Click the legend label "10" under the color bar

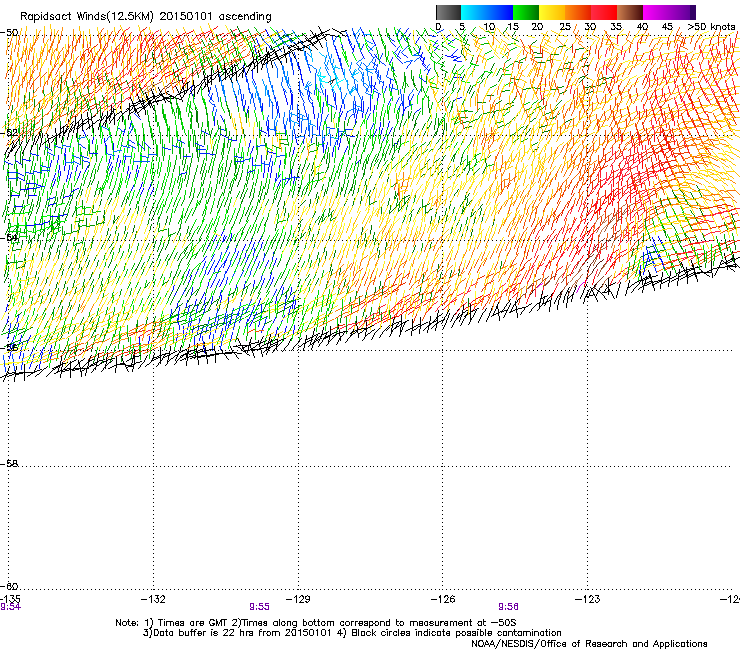coord(489,27)
